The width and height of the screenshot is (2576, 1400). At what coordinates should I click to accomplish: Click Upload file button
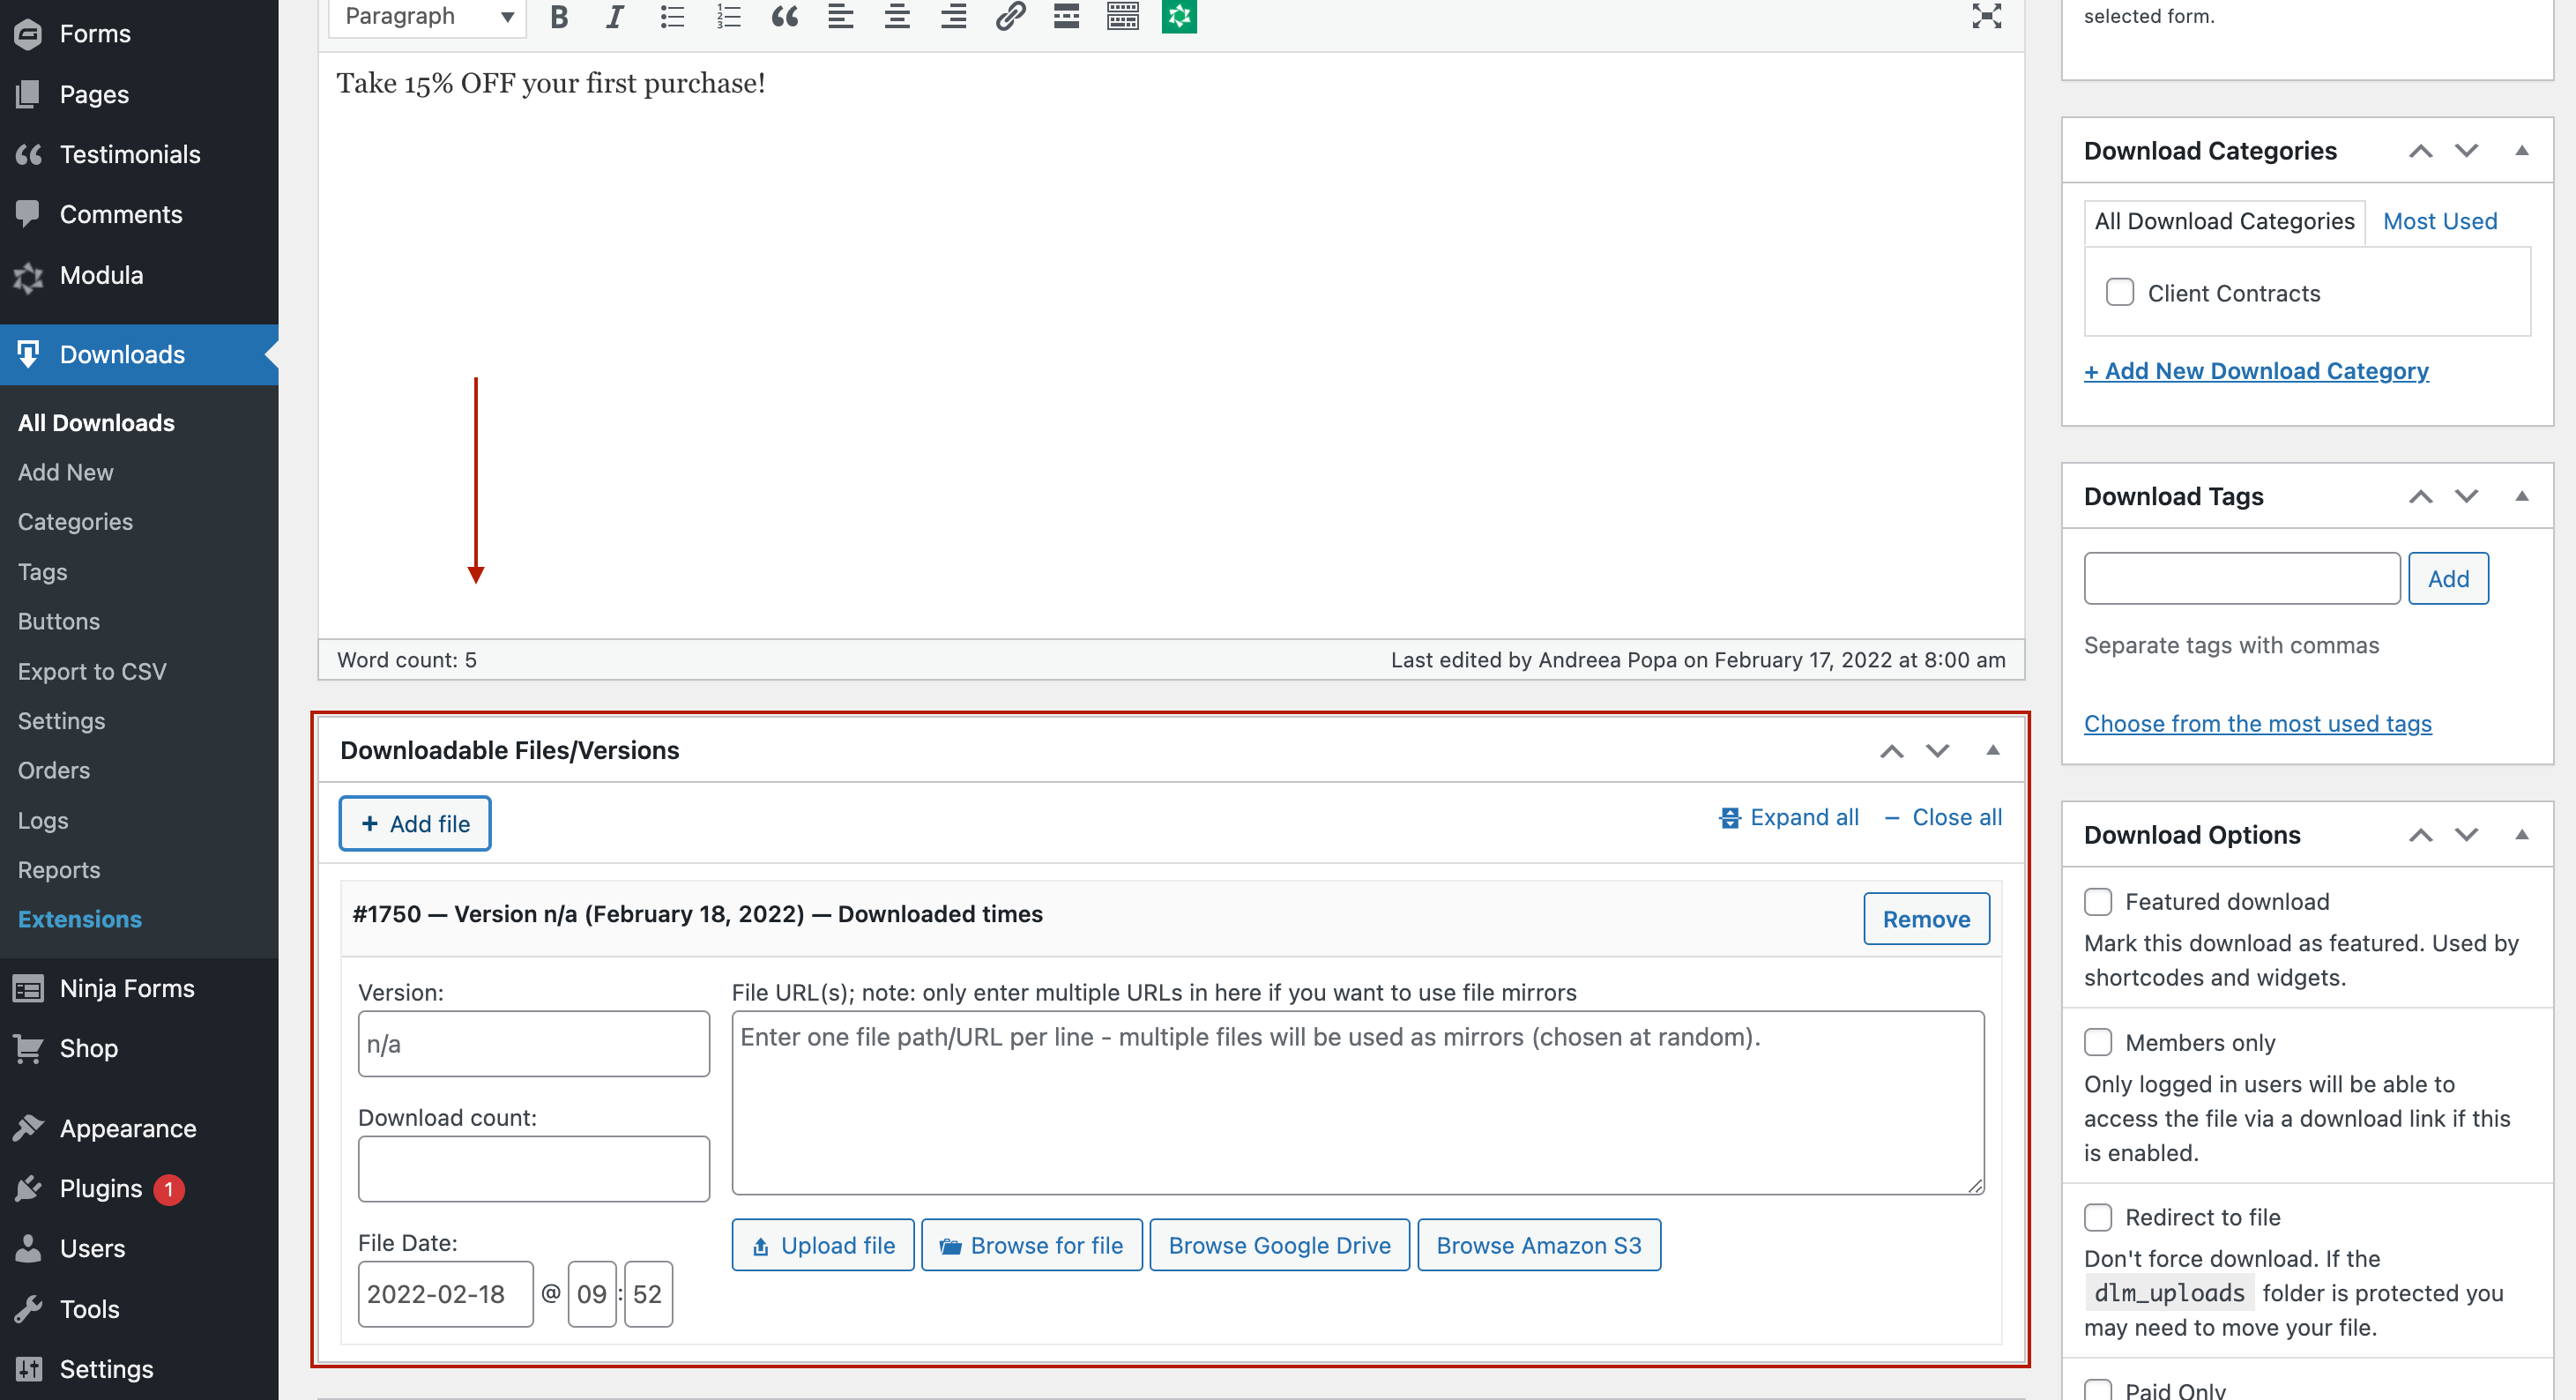pos(820,1243)
